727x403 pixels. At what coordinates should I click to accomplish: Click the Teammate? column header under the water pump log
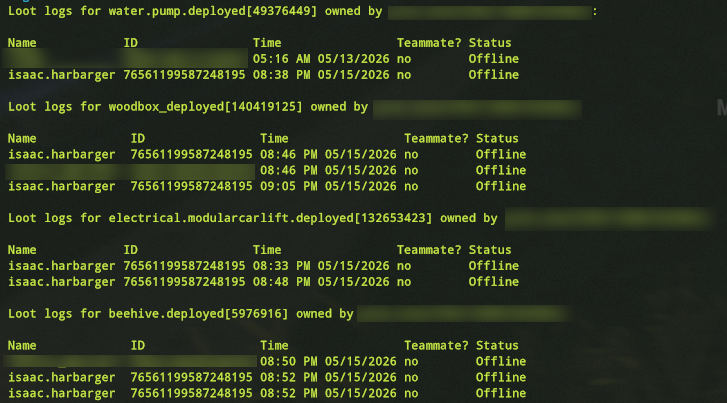tap(429, 43)
